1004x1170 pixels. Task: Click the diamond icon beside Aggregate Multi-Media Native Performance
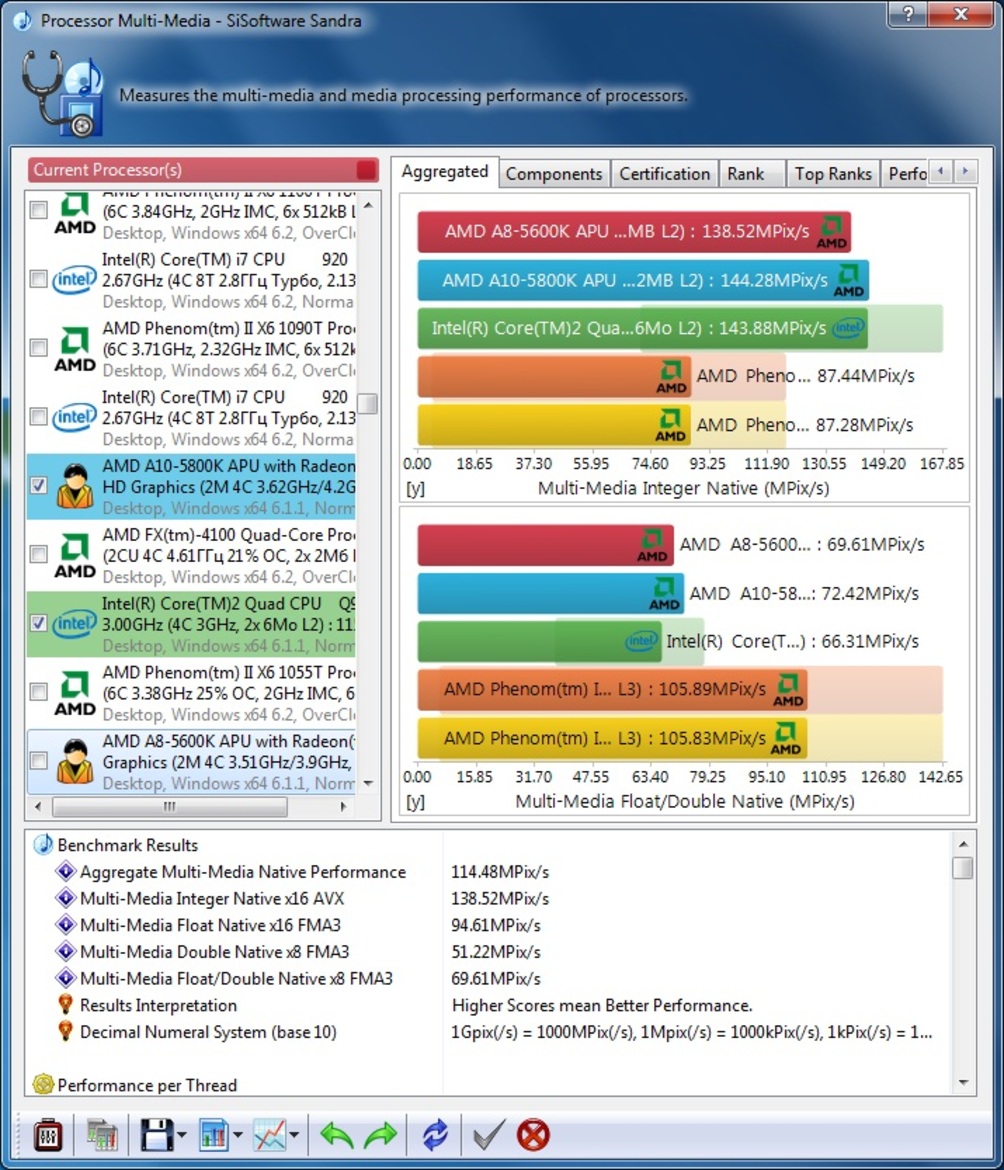pyautogui.click(x=66, y=871)
